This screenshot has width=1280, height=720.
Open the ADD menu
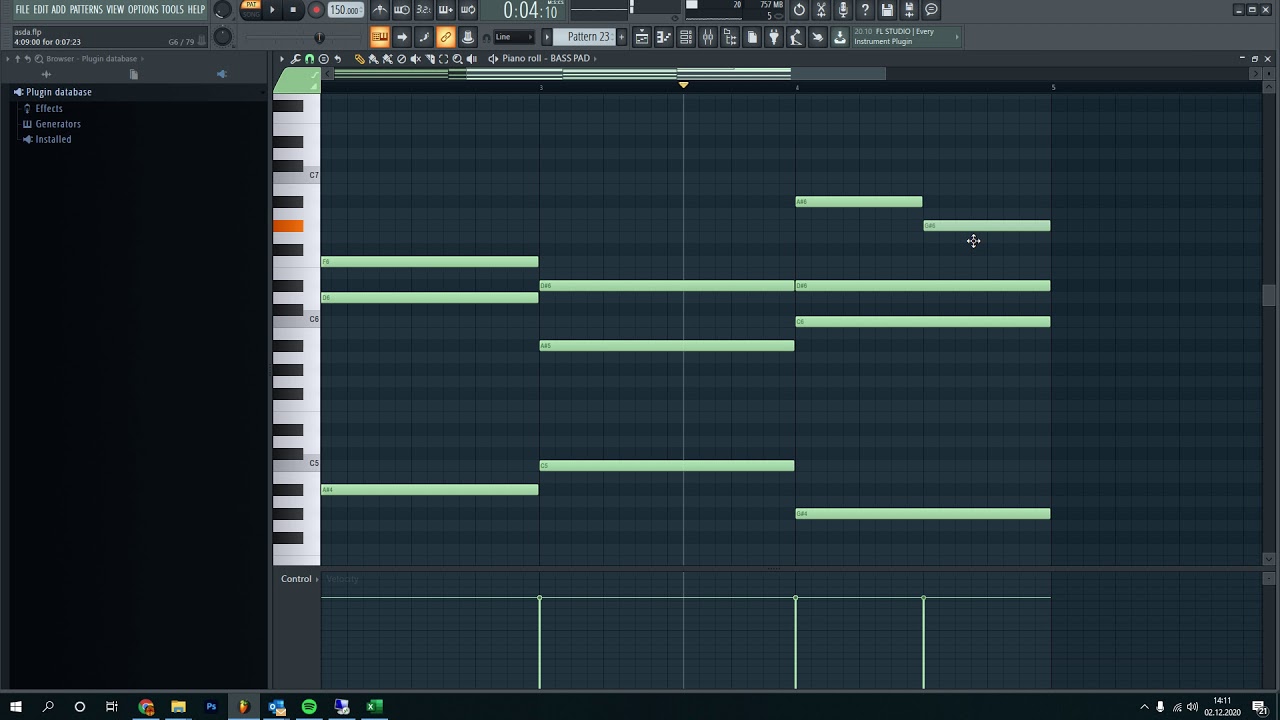tap(59, 10)
